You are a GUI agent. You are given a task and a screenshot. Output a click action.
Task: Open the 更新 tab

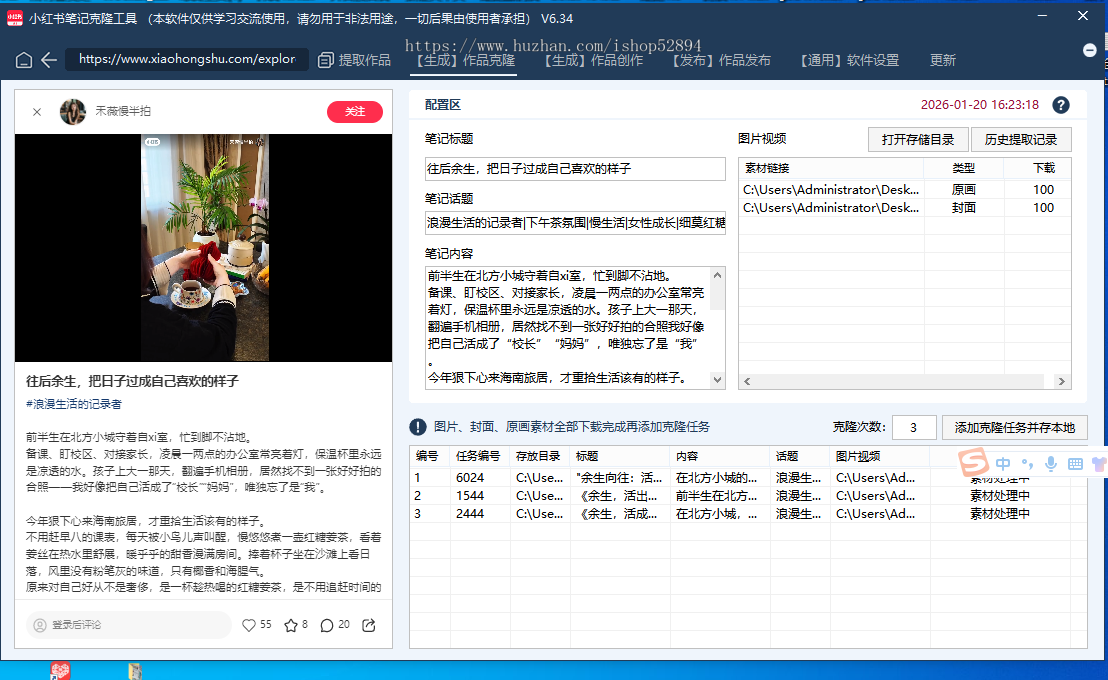943,61
